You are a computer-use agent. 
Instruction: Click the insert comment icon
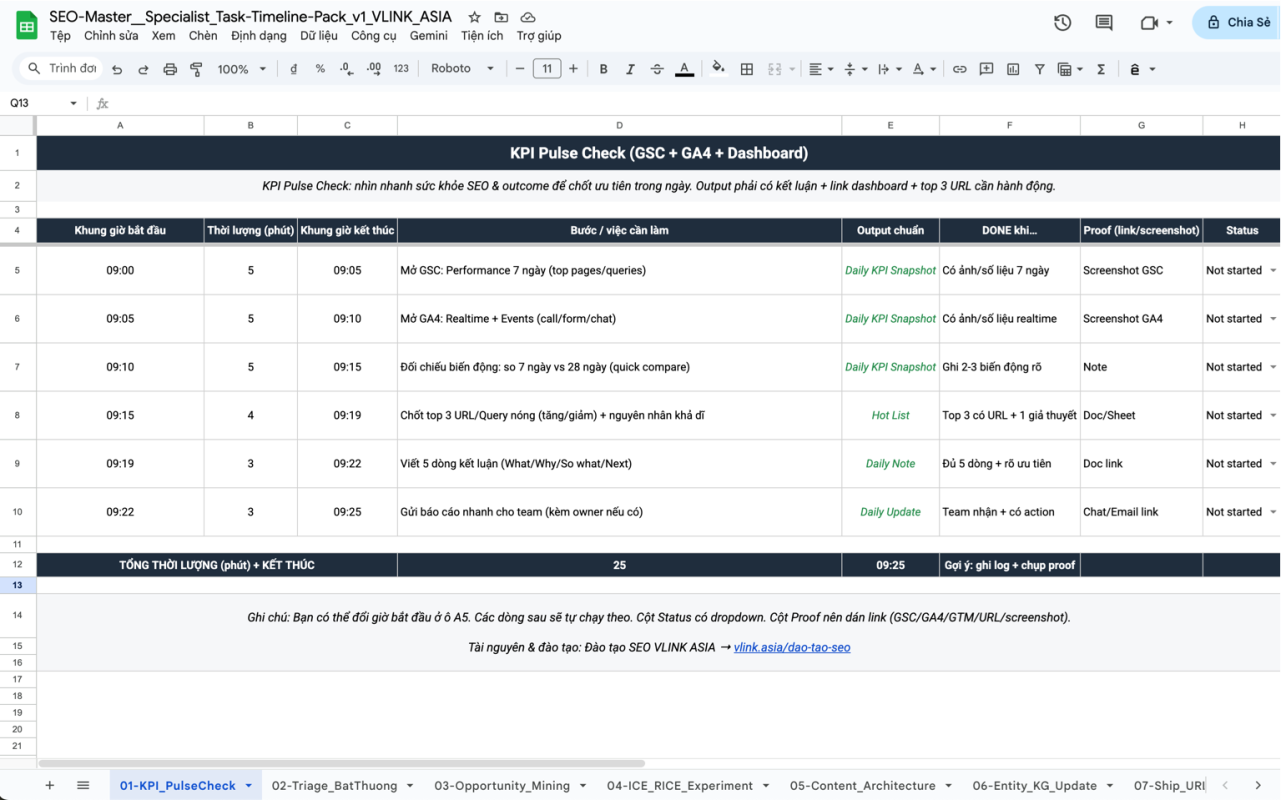(x=986, y=69)
